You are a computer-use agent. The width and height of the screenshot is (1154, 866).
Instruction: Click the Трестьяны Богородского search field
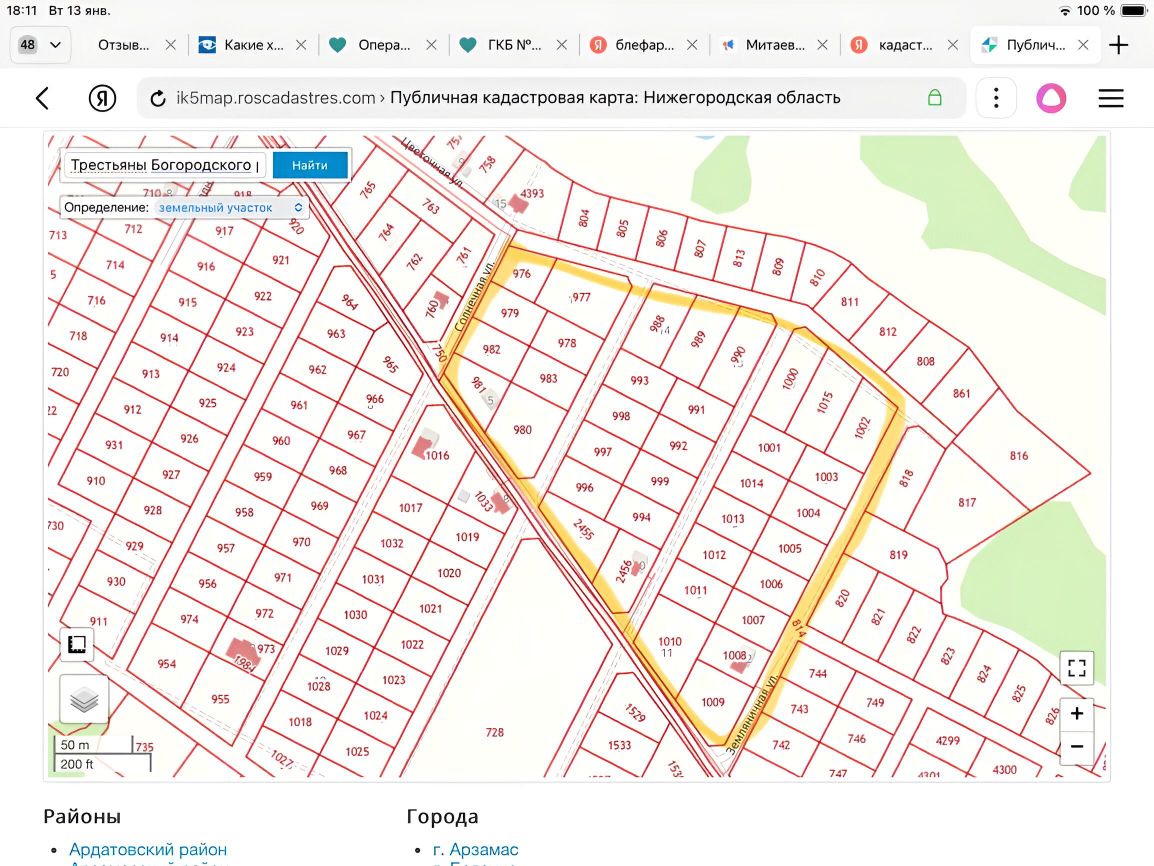[166, 165]
